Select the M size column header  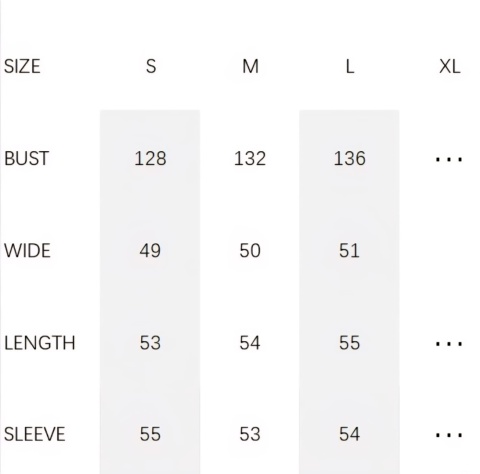(250, 66)
